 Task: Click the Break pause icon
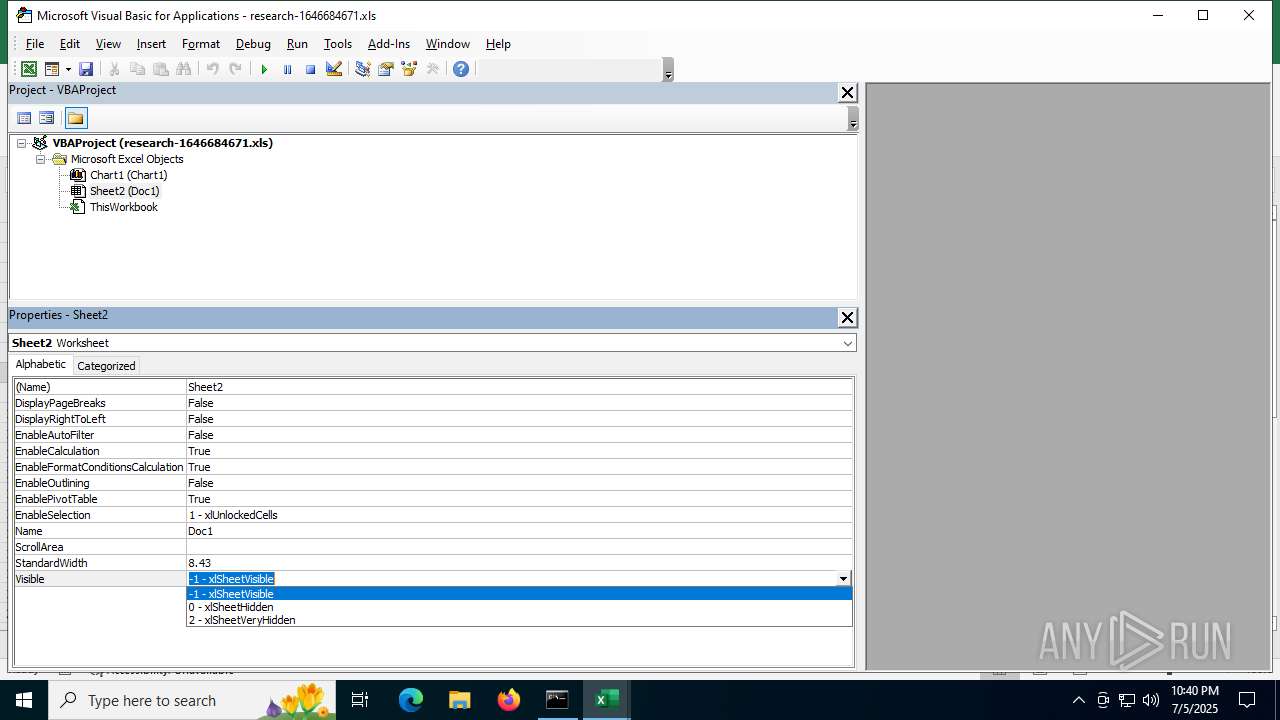pos(287,69)
